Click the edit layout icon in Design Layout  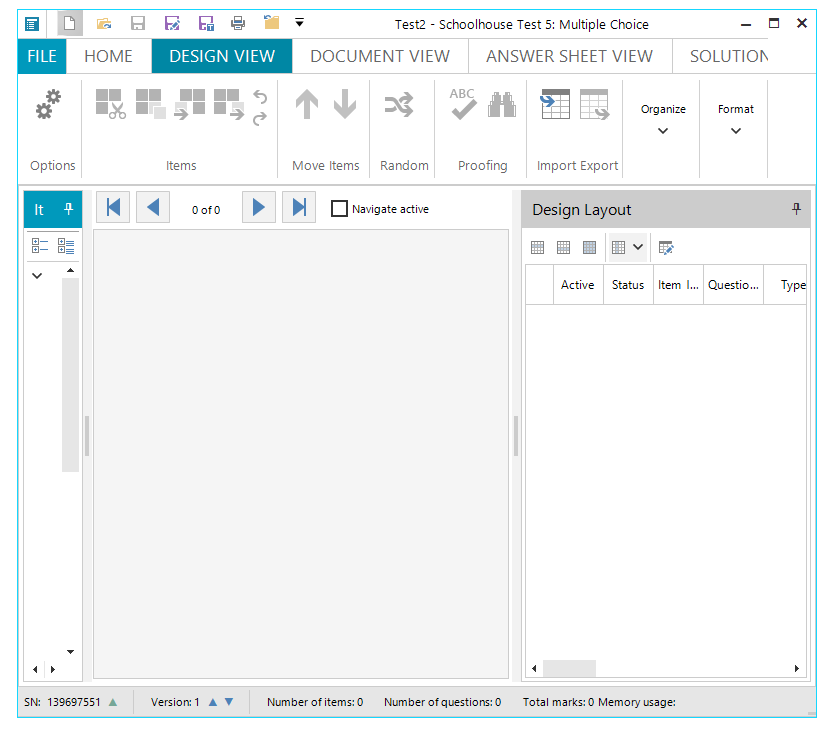[666, 247]
